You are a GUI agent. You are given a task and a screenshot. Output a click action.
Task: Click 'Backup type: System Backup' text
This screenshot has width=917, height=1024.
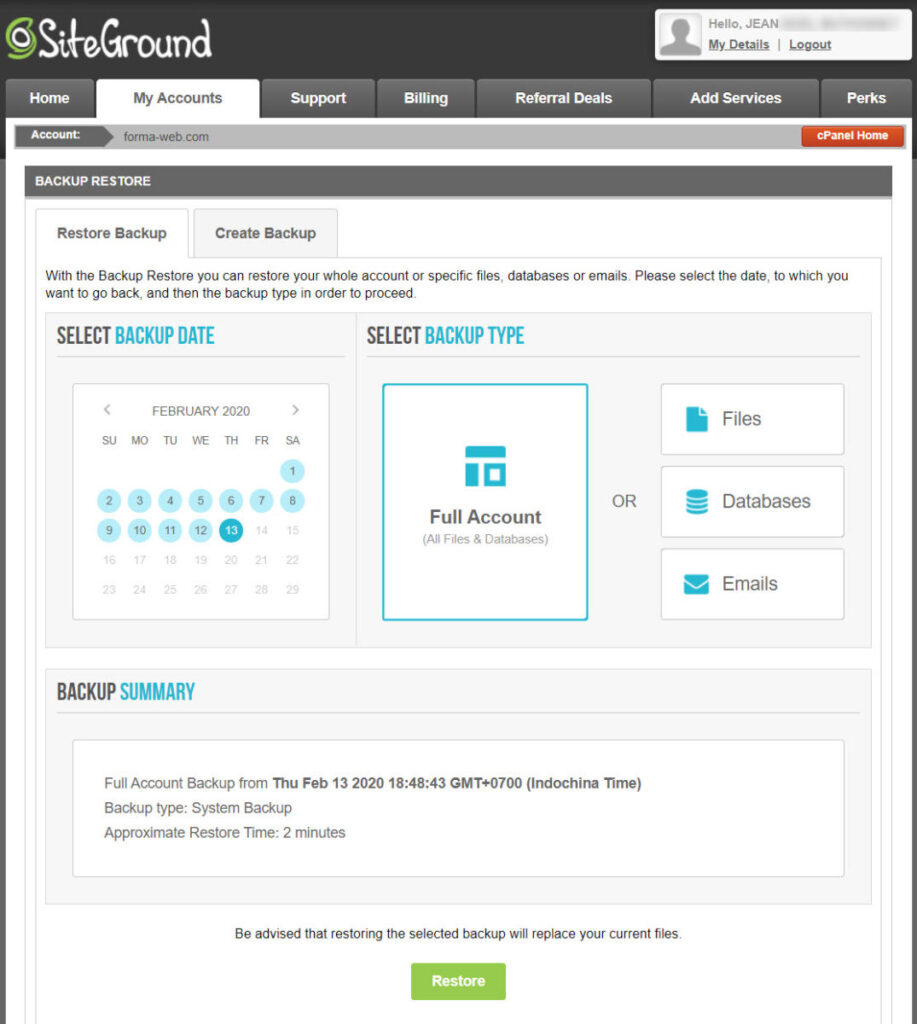[x=198, y=808]
